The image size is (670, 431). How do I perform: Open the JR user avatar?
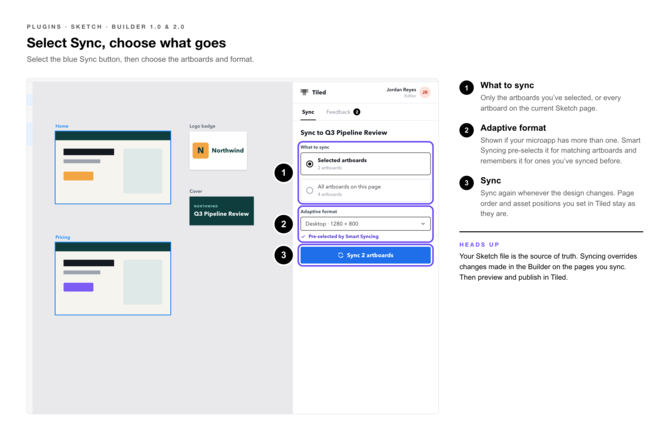coord(425,92)
